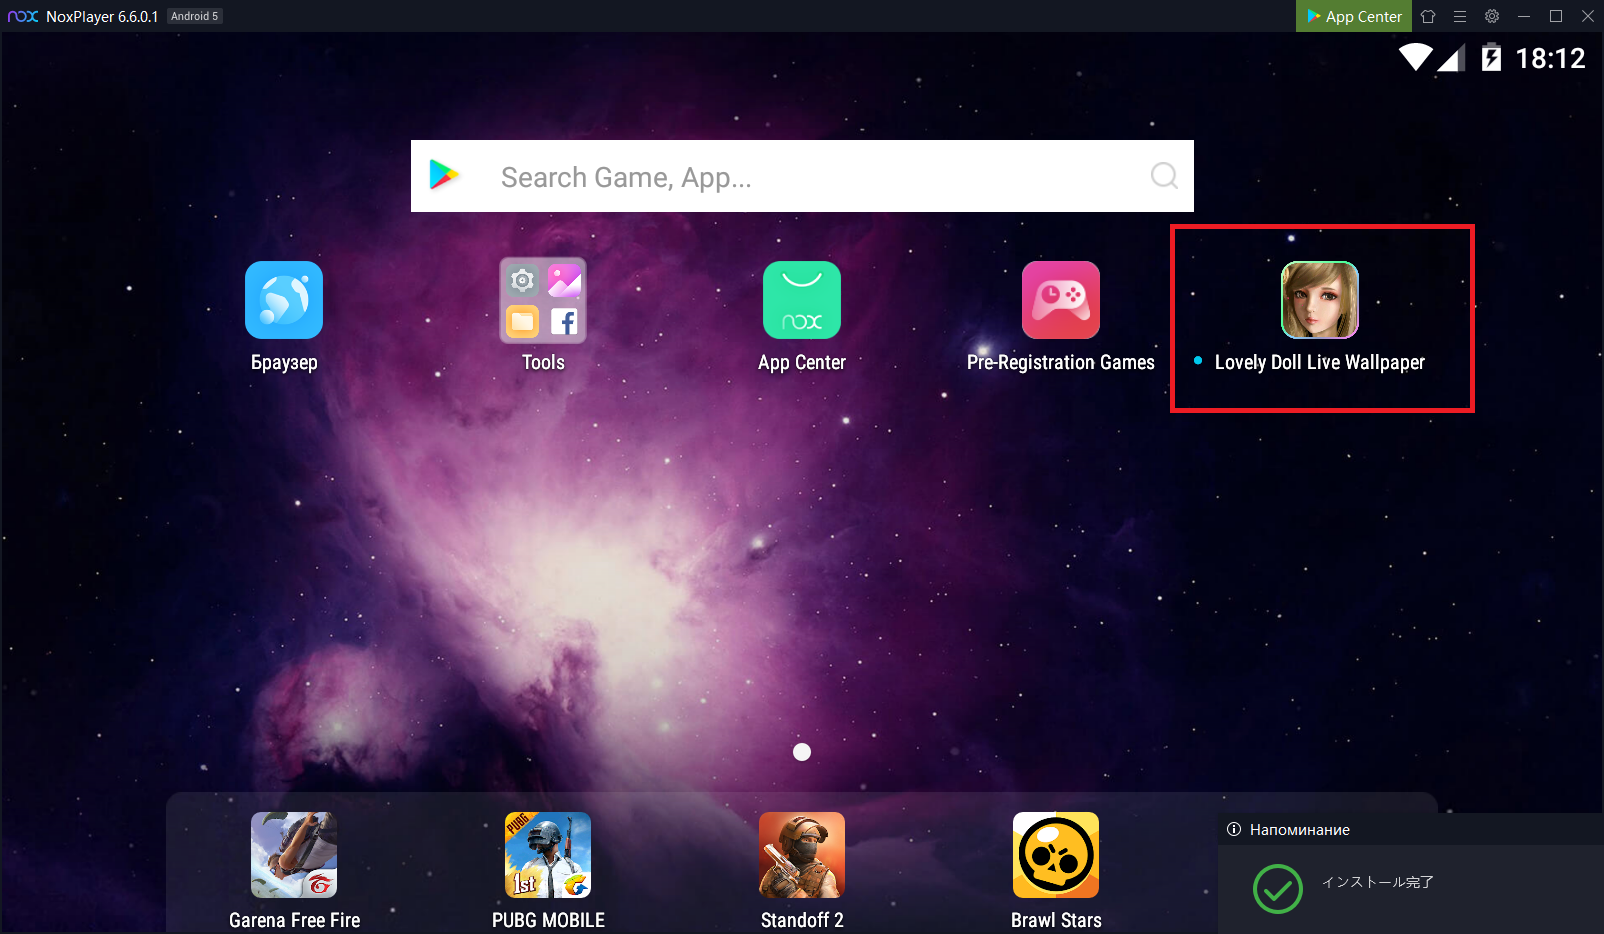Open NoxPlayer settings gear
The height and width of the screenshot is (934, 1604).
coord(1492,16)
